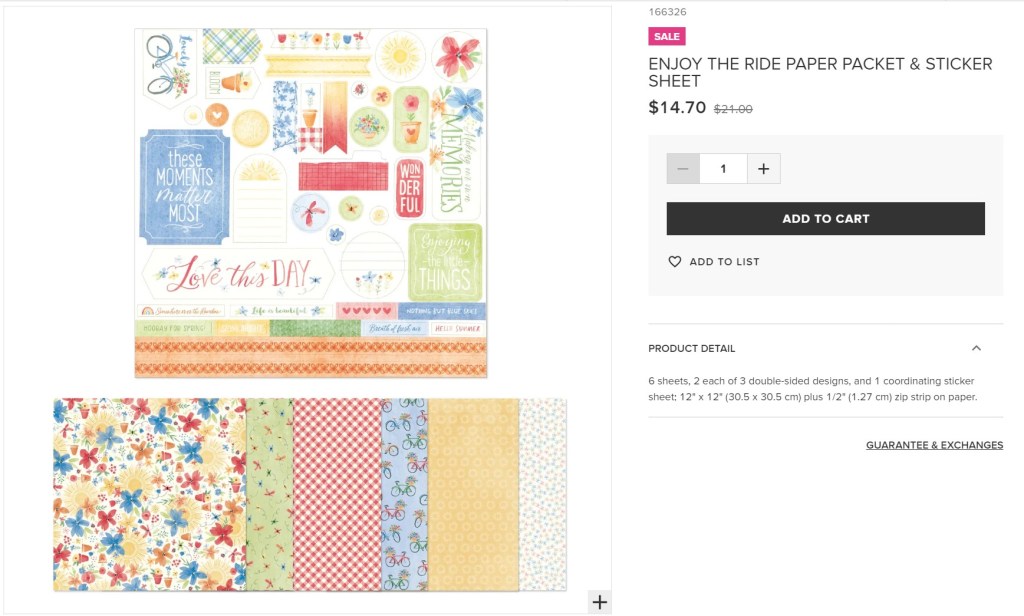
Task: Select the blue bicycle patterned paper
Action: click(404, 494)
